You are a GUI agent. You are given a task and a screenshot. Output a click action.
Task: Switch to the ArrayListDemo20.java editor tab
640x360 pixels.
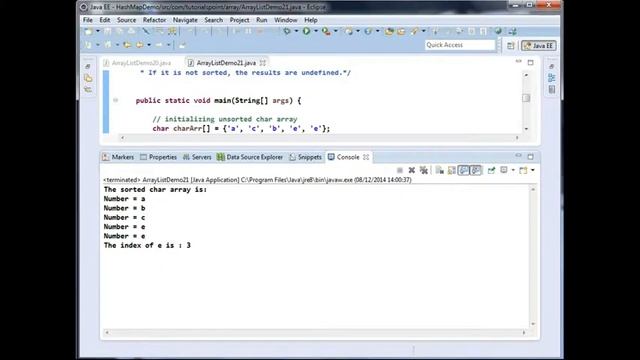tap(138, 63)
